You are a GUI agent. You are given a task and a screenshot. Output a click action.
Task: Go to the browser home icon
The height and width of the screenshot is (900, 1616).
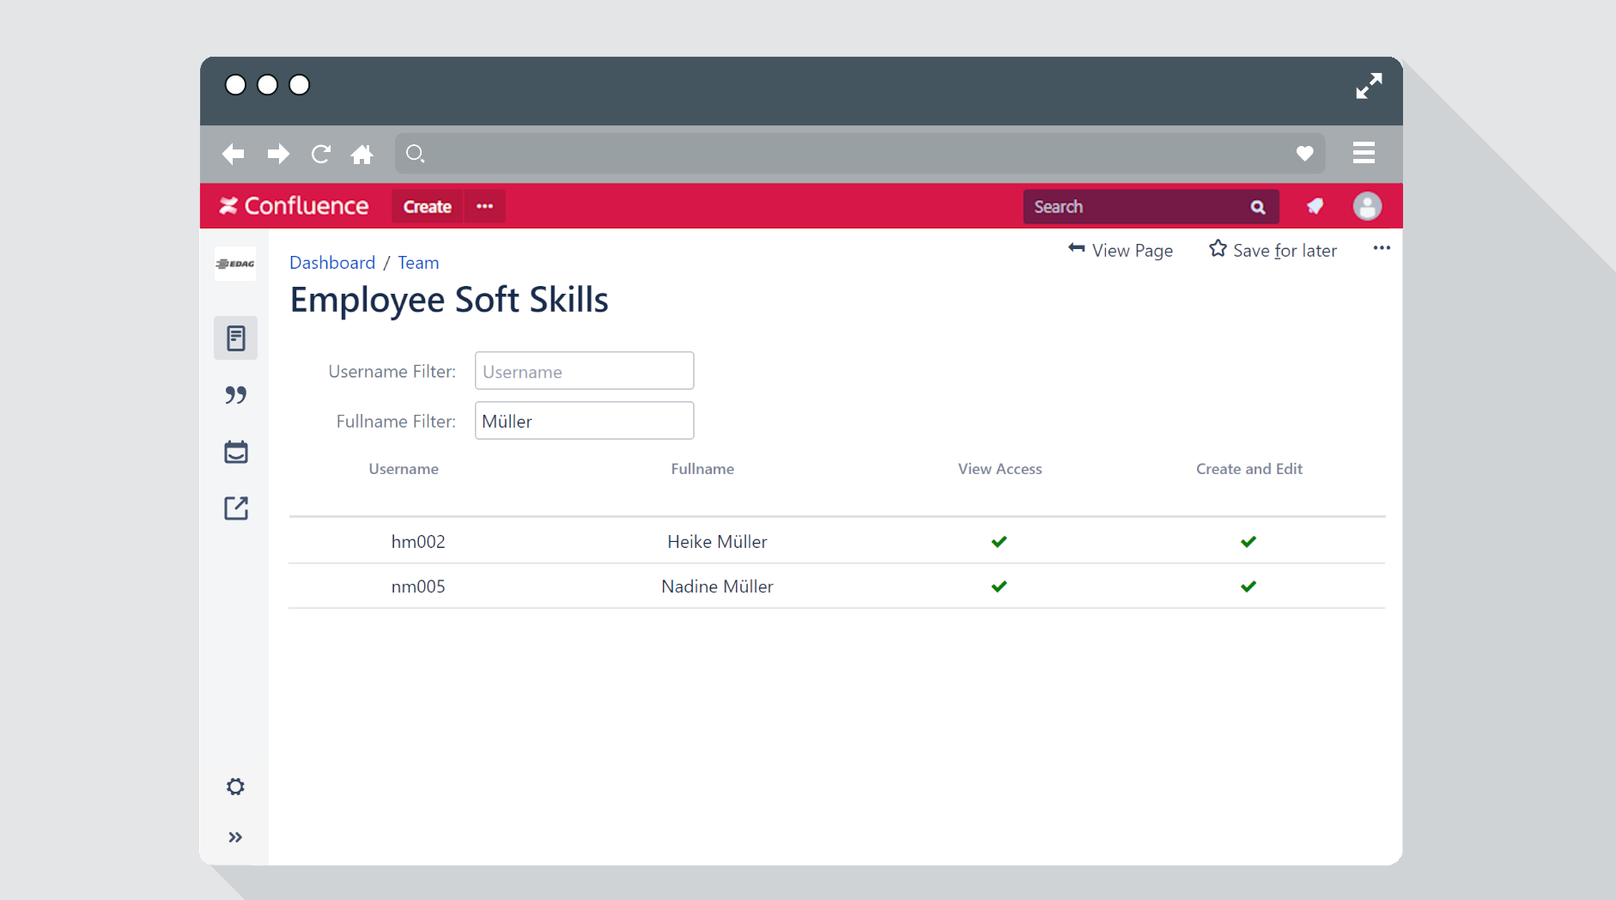362,154
